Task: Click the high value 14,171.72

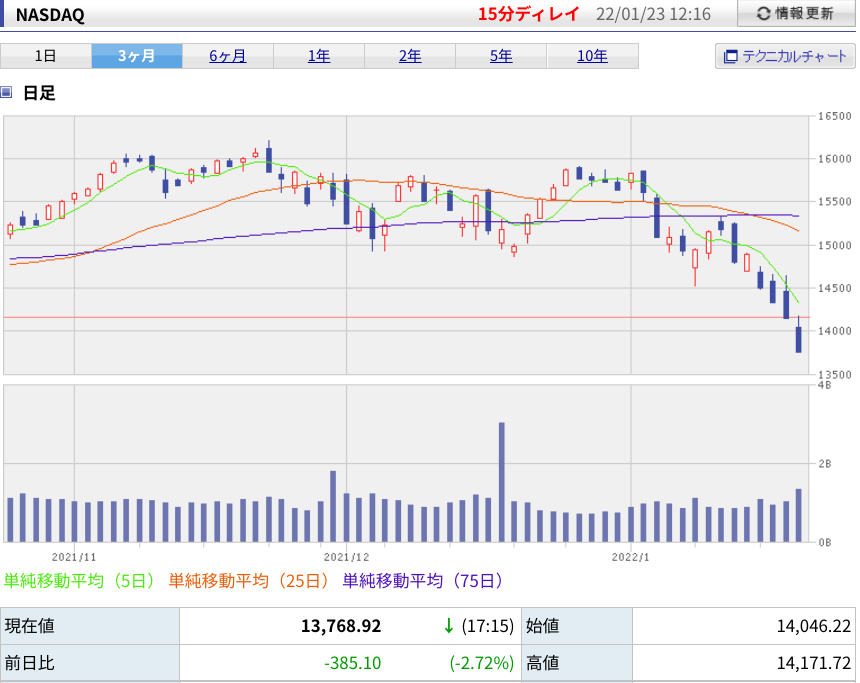Action: pyautogui.click(x=813, y=663)
